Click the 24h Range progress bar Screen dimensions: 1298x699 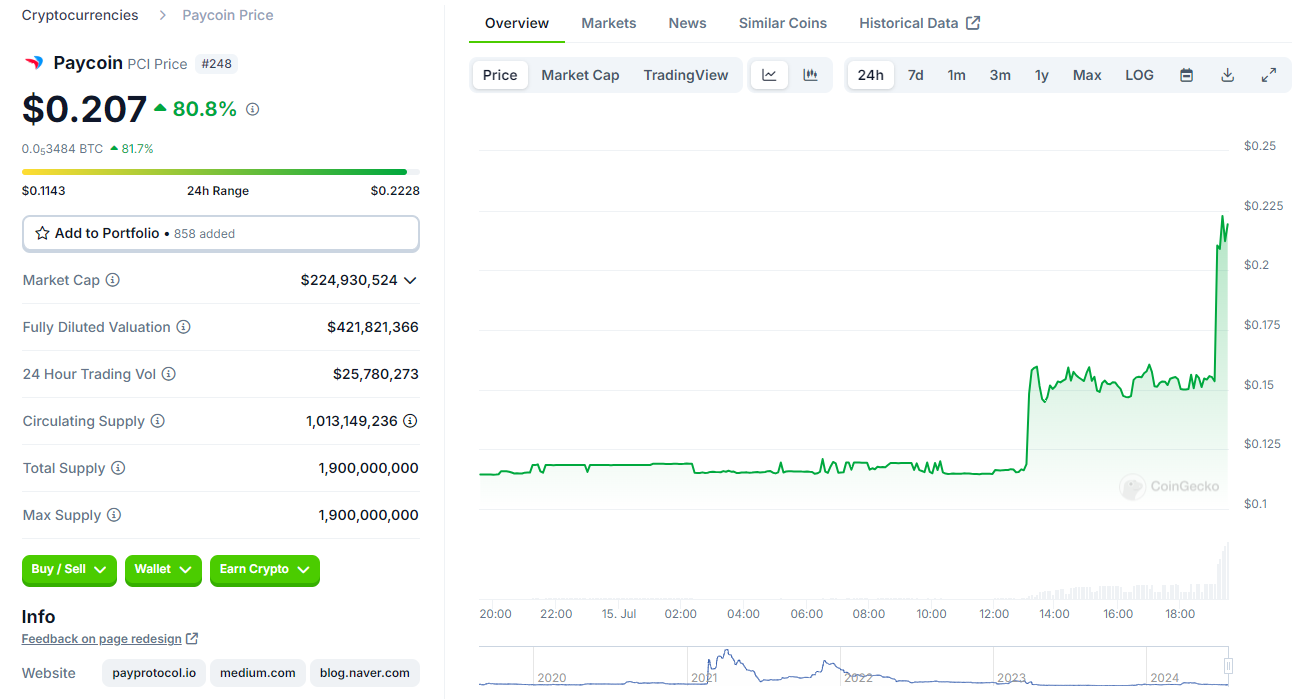coord(221,172)
